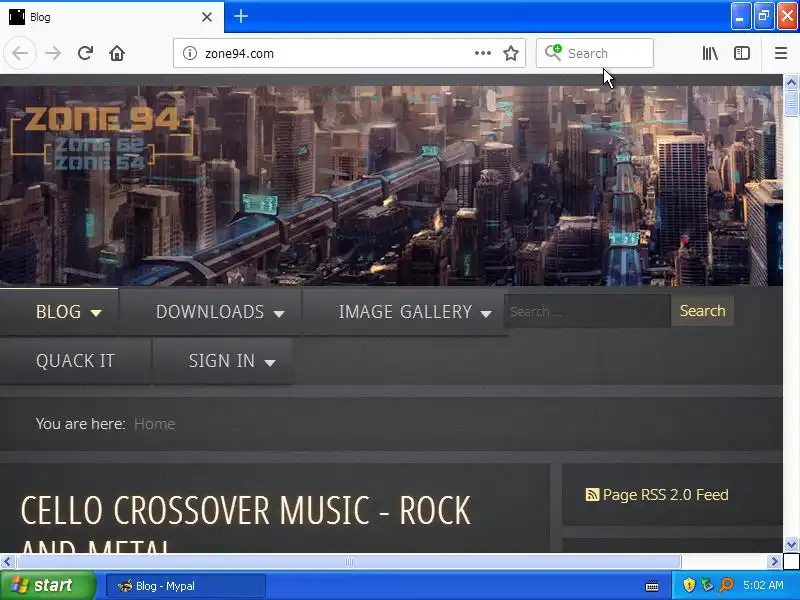
Task: Open the BLOG menu item
Action: point(58,312)
